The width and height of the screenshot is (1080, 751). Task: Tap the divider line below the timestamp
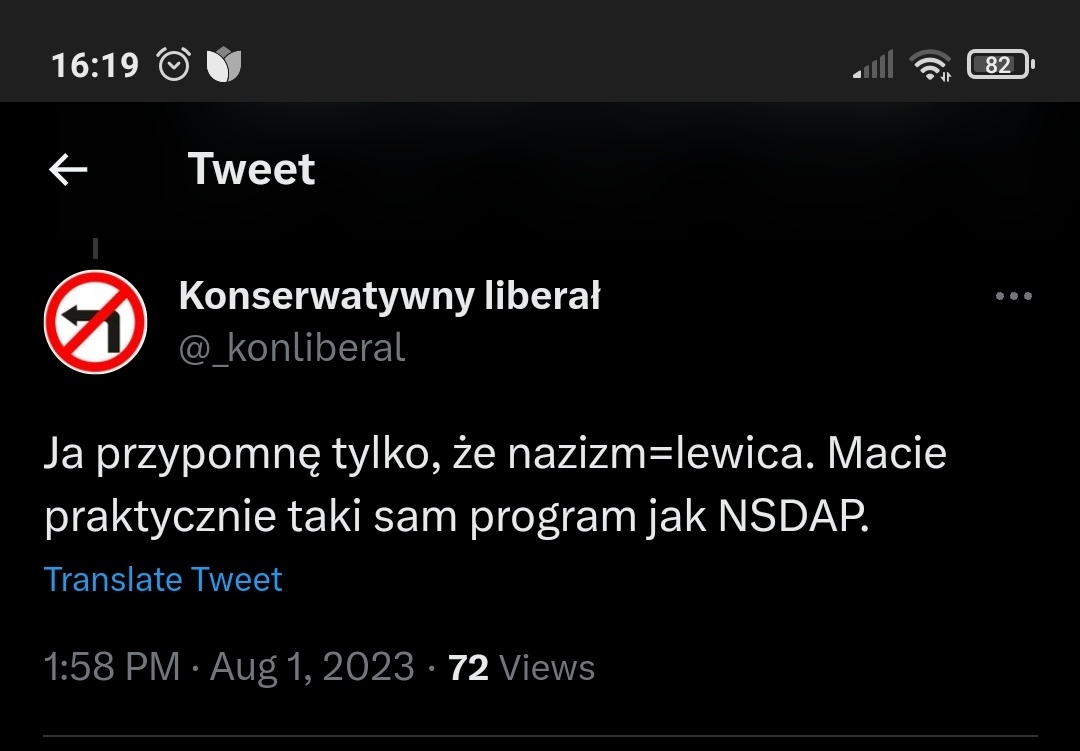pyautogui.click(x=540, y=737)
